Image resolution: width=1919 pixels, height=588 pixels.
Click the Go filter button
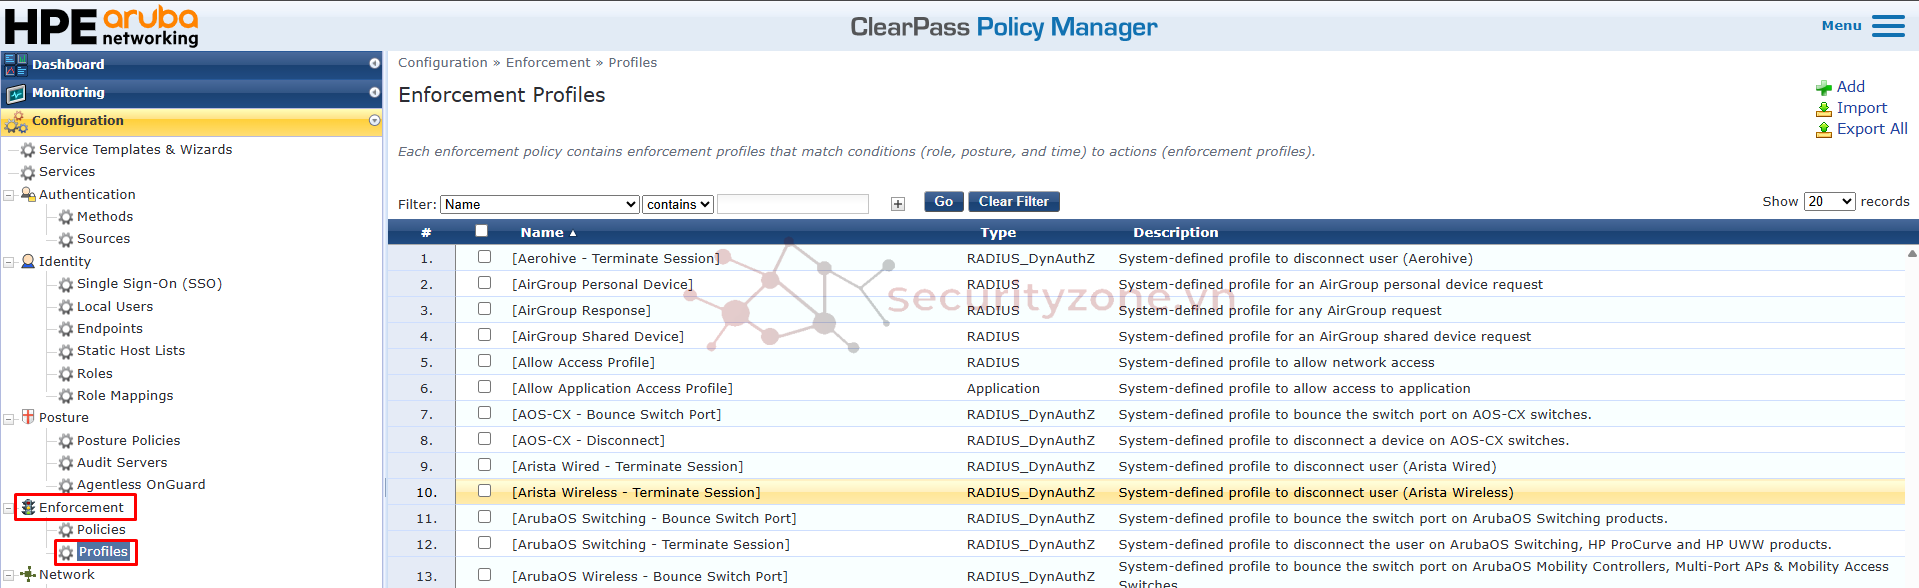pos(944,202)
